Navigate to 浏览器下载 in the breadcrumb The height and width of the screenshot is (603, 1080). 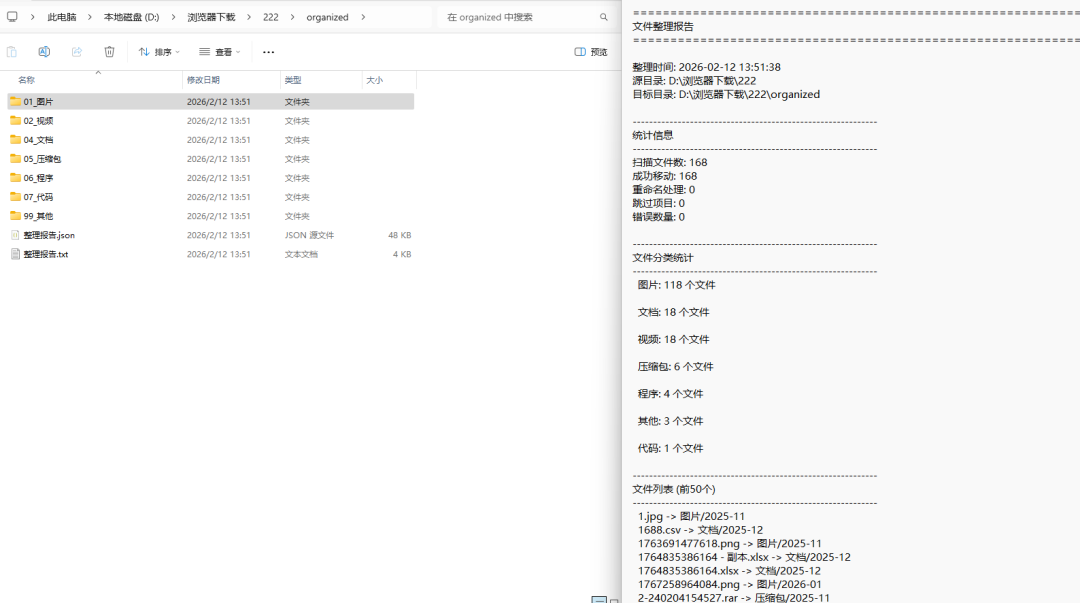point(210,17)
